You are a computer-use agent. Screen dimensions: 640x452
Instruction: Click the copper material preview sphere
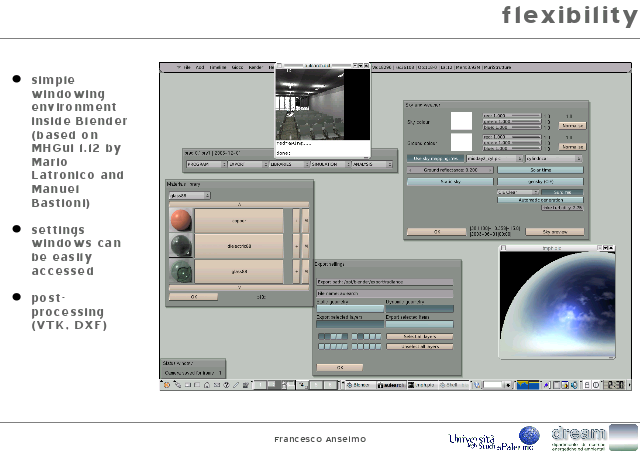coord(180,220)
